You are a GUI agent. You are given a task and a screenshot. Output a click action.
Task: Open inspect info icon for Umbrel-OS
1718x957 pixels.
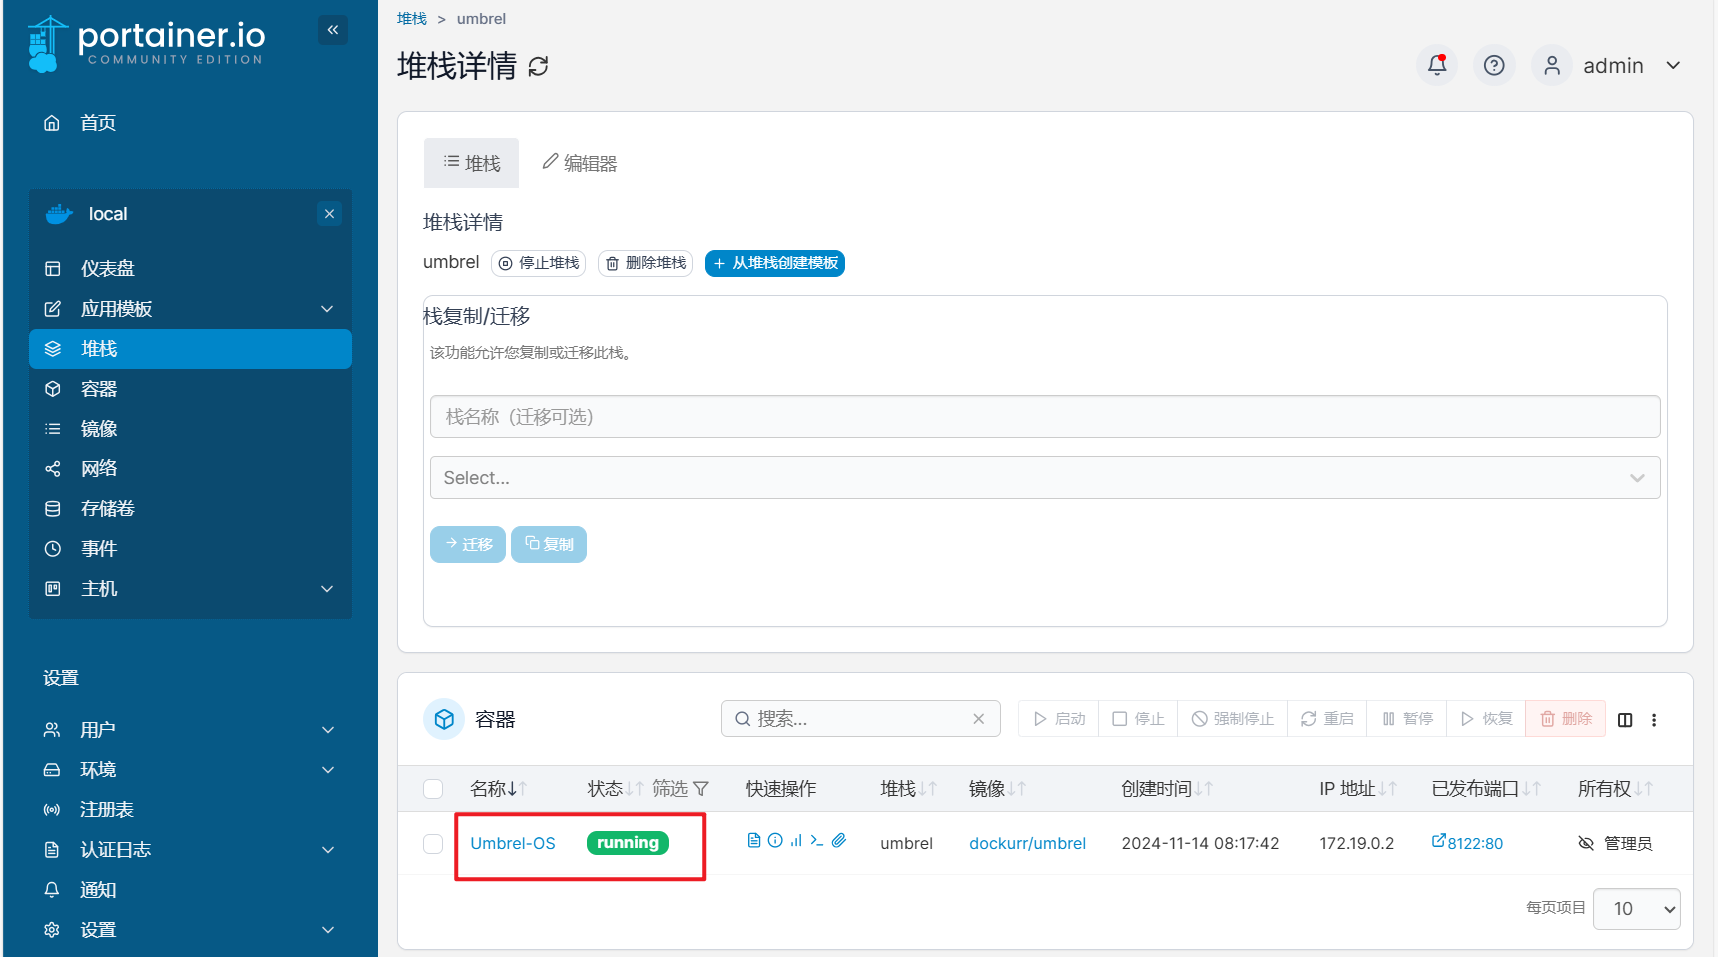click(x=775, y=840)
